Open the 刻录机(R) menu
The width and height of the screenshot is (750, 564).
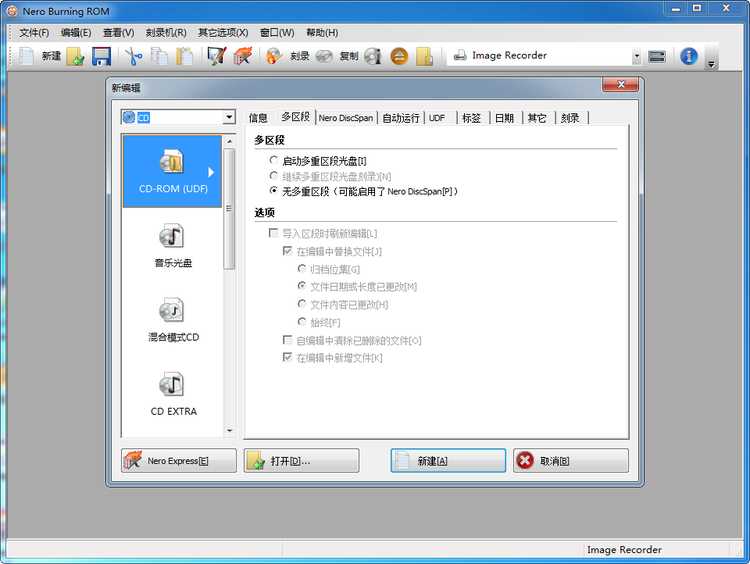tap(165, 33)
